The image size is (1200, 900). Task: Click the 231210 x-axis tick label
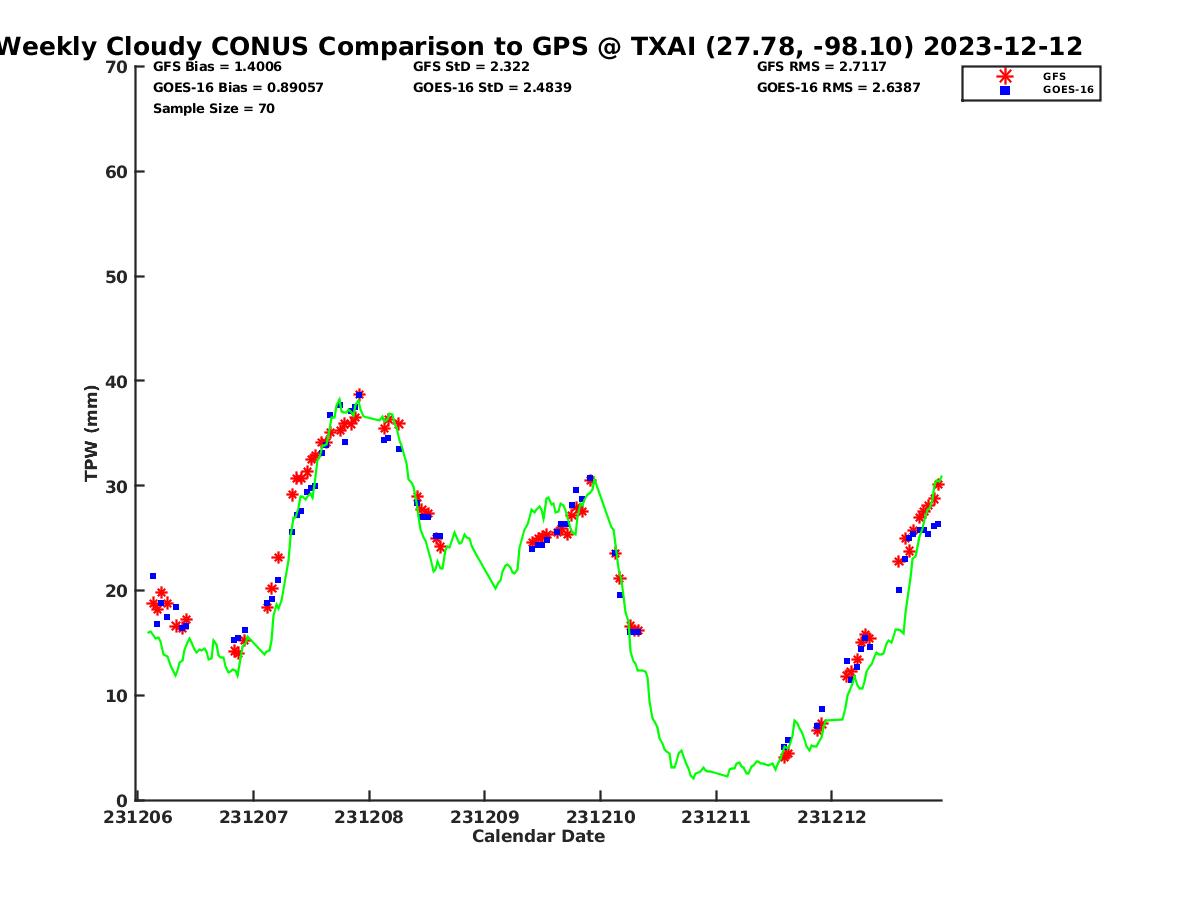point(600,818)
